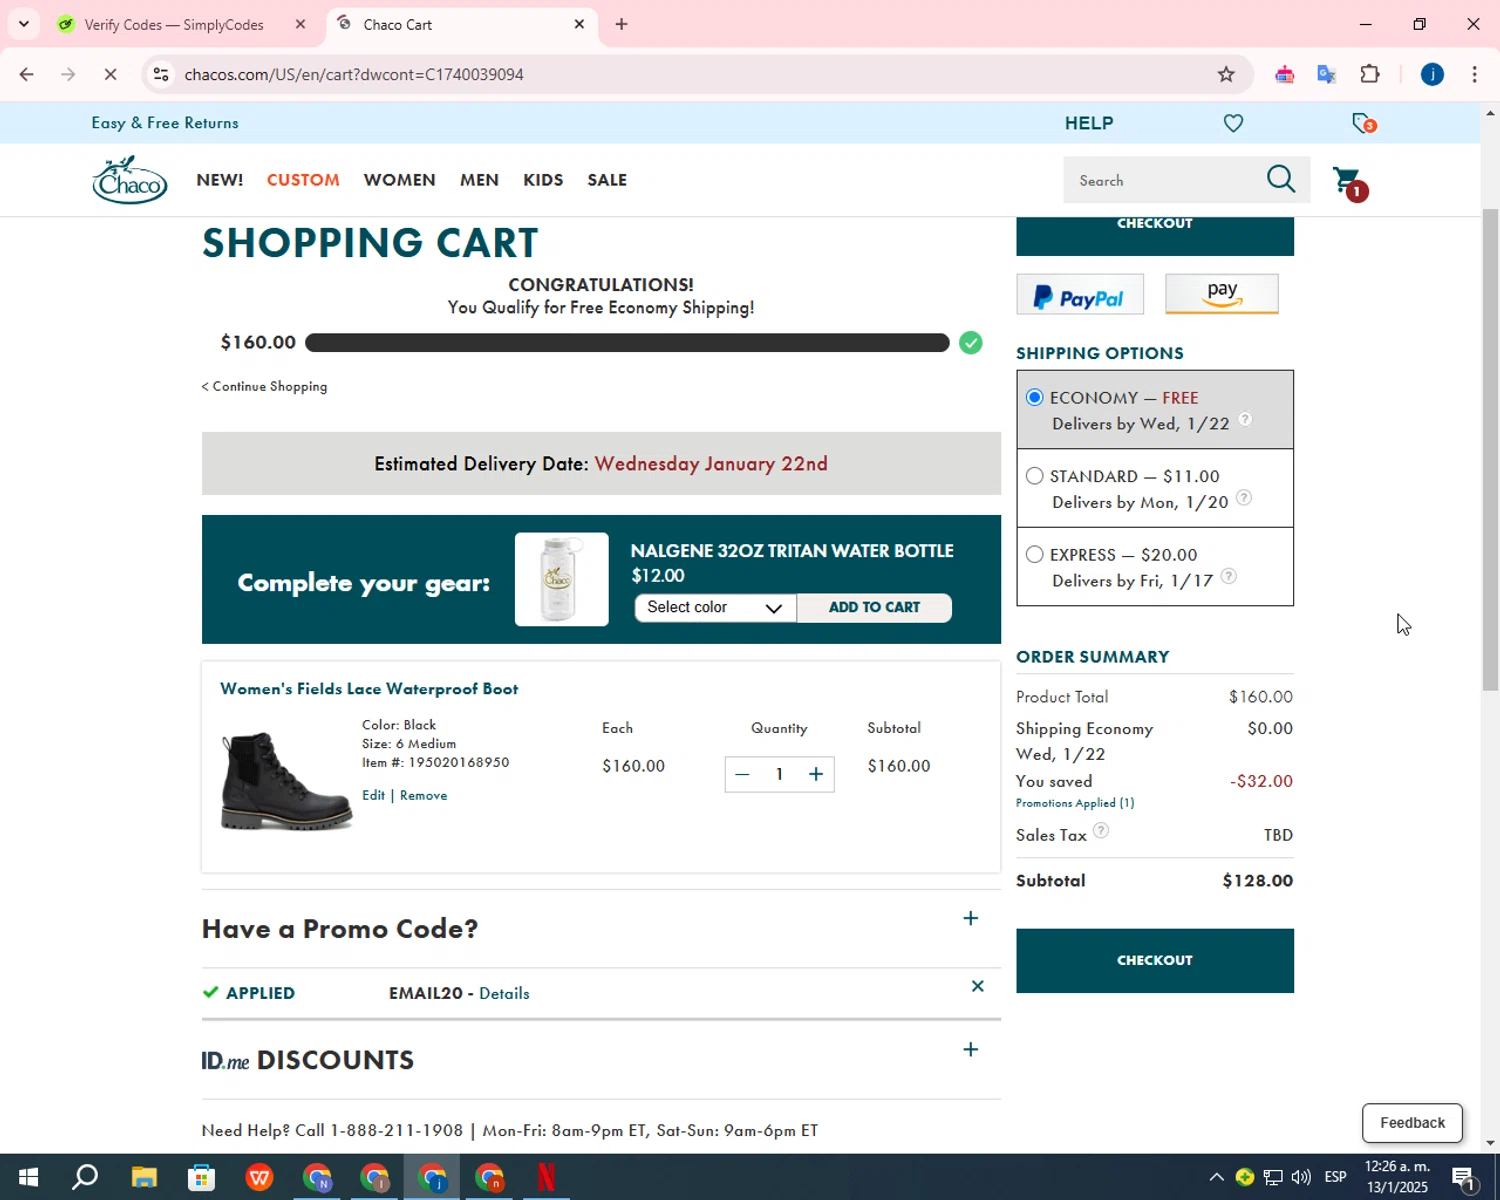Pay with PayPal button
Image resolution: width=1500 pixels, height=1200 pixels.
1080,295
